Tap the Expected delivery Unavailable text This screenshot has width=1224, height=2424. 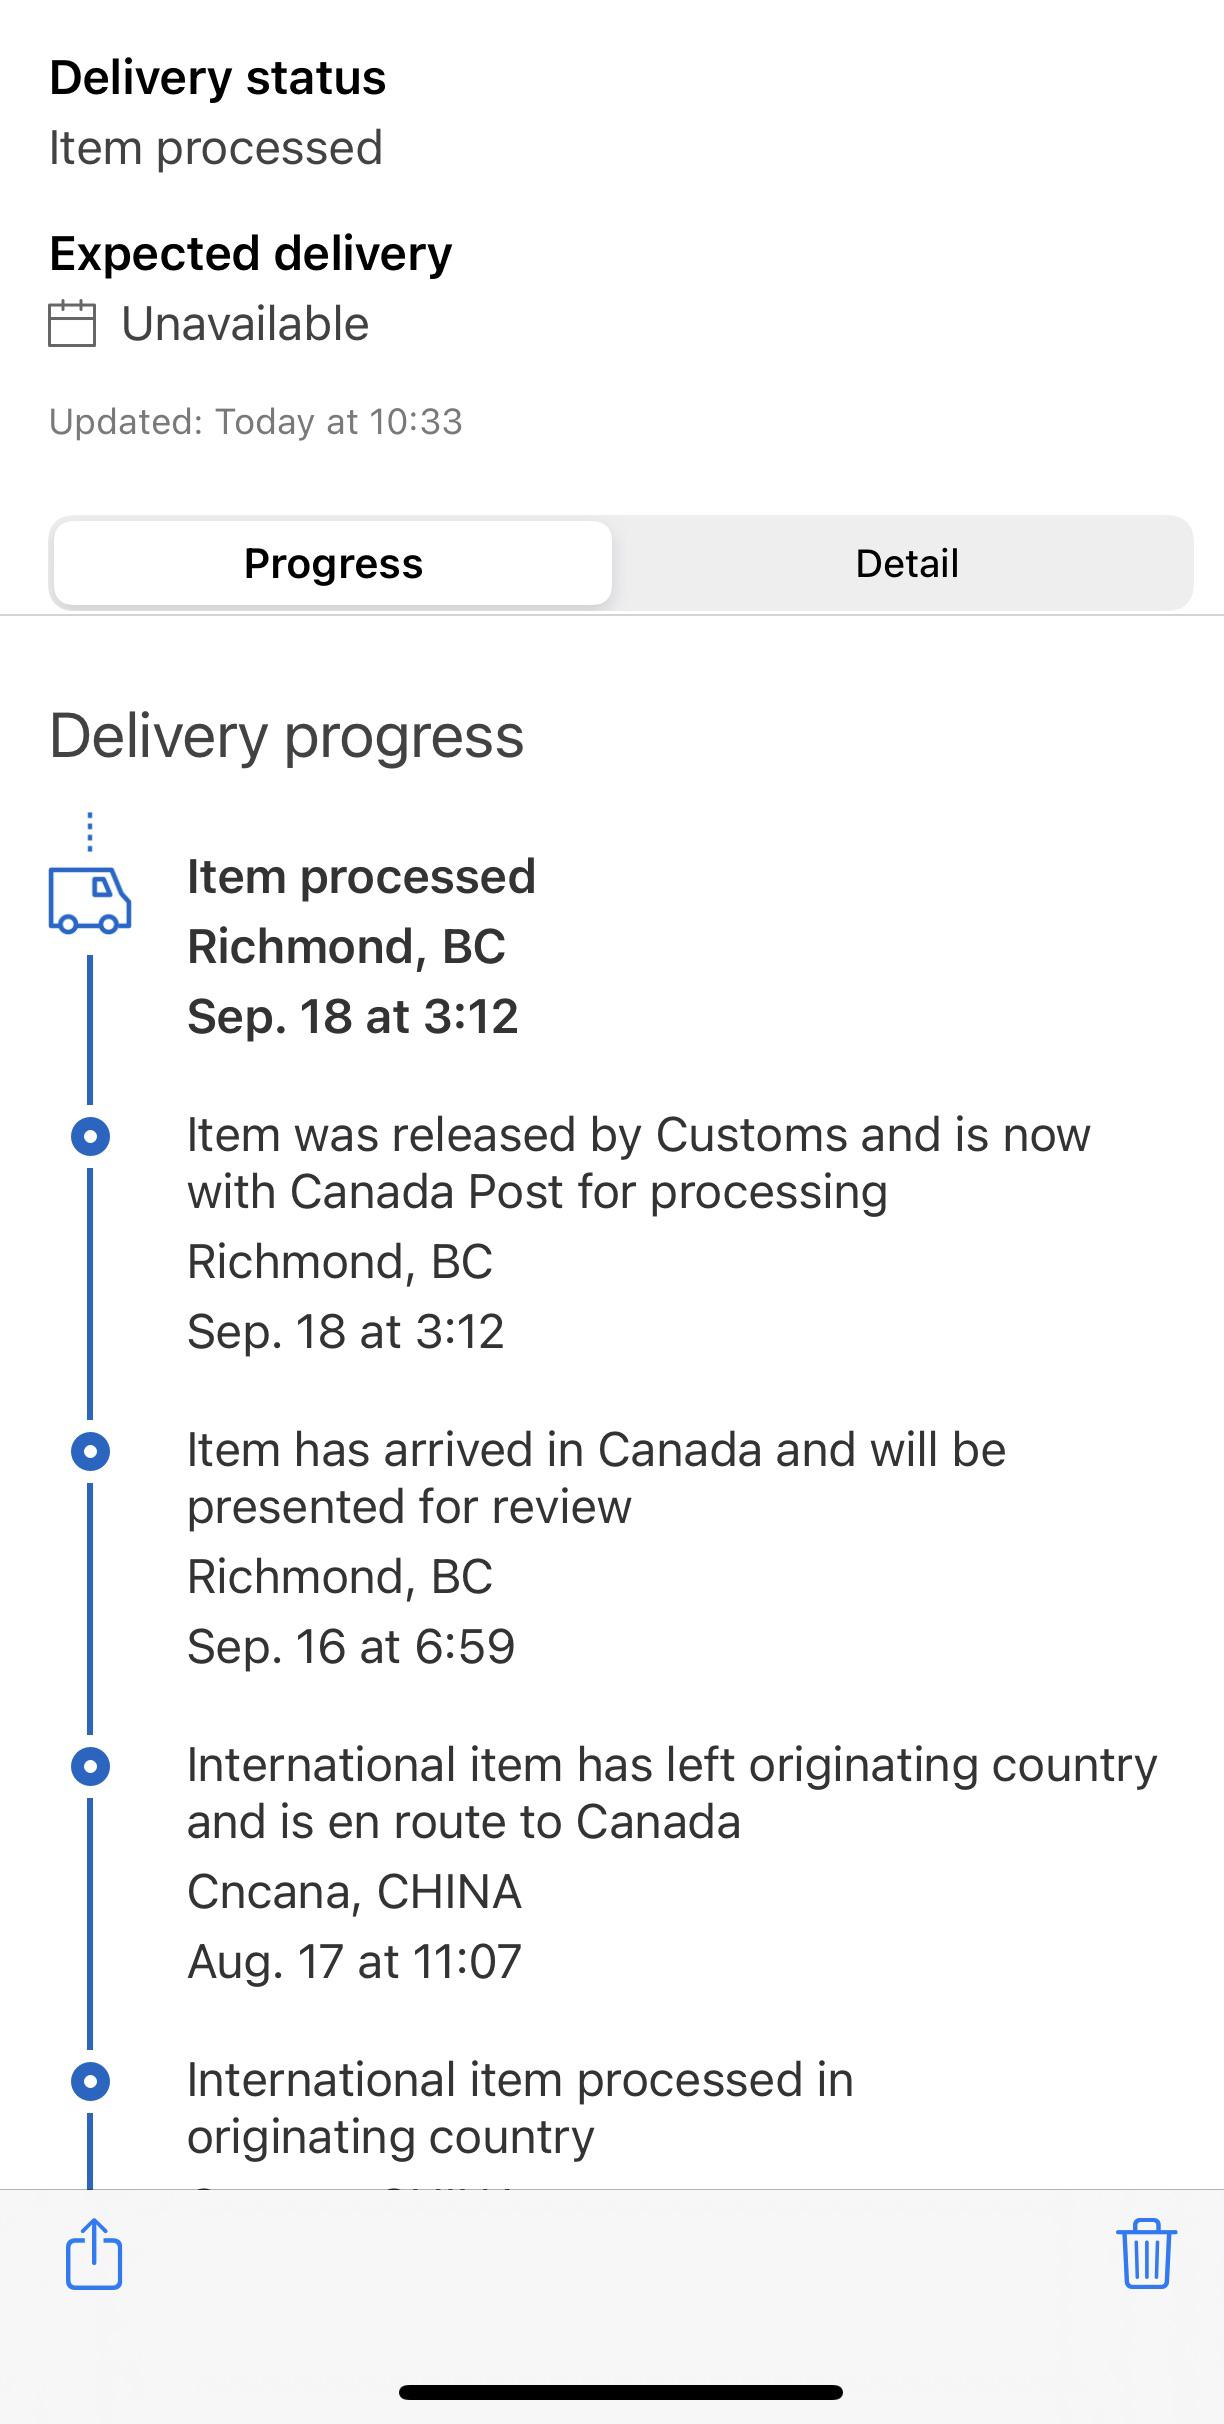coord(245,324)
